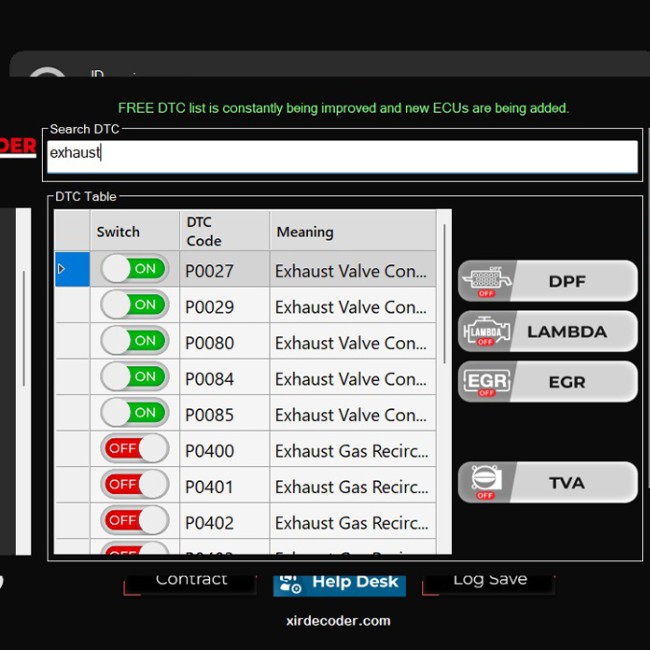Turn on the P0401 switch

pos(134,484)
